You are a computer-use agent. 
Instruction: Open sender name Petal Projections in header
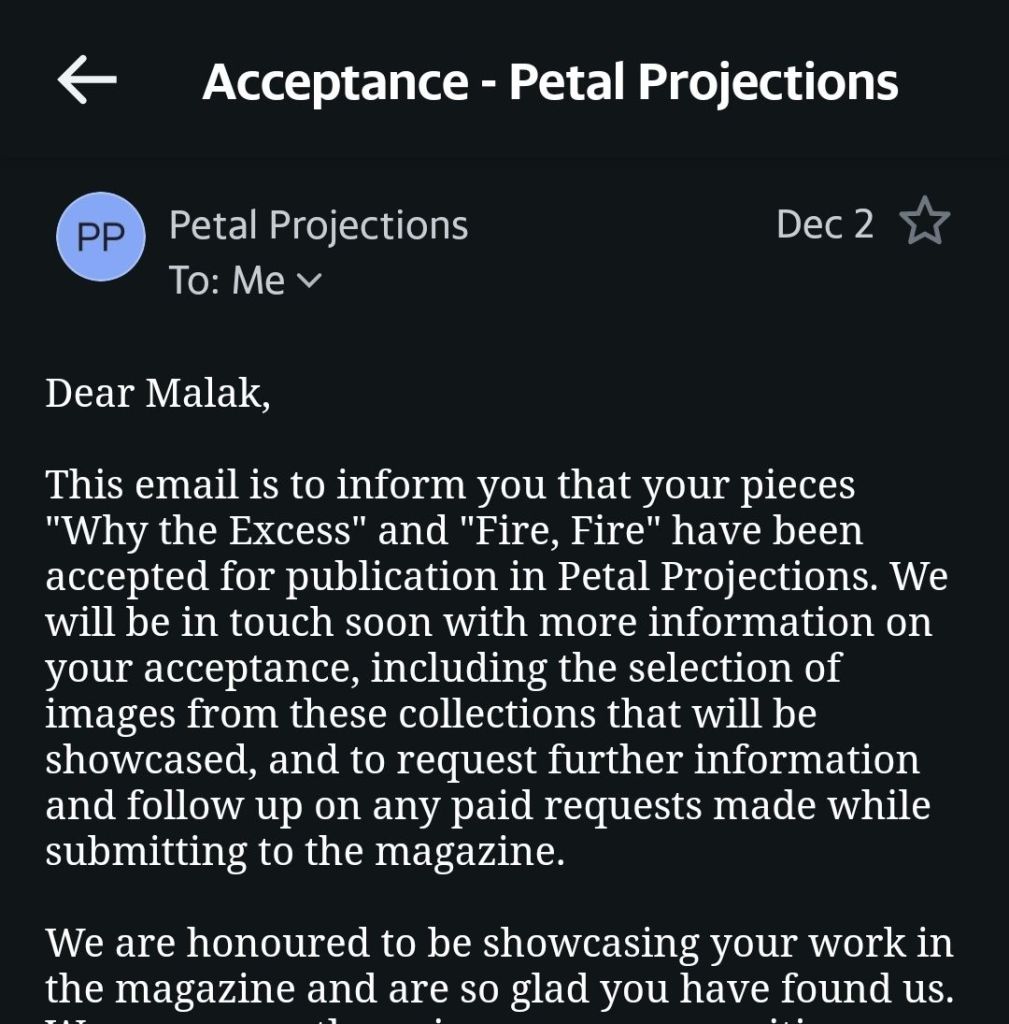pyautogui.click(x=318, y=225)
